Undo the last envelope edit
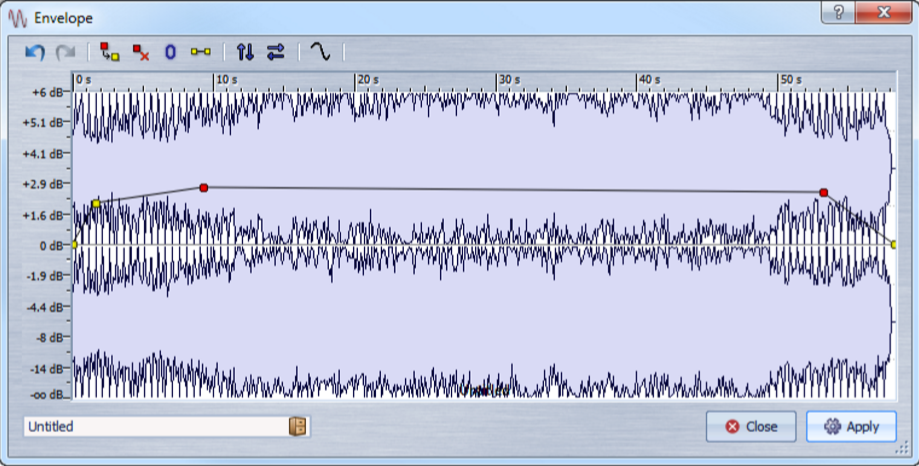The image size is (919, 466). (35, 53)
